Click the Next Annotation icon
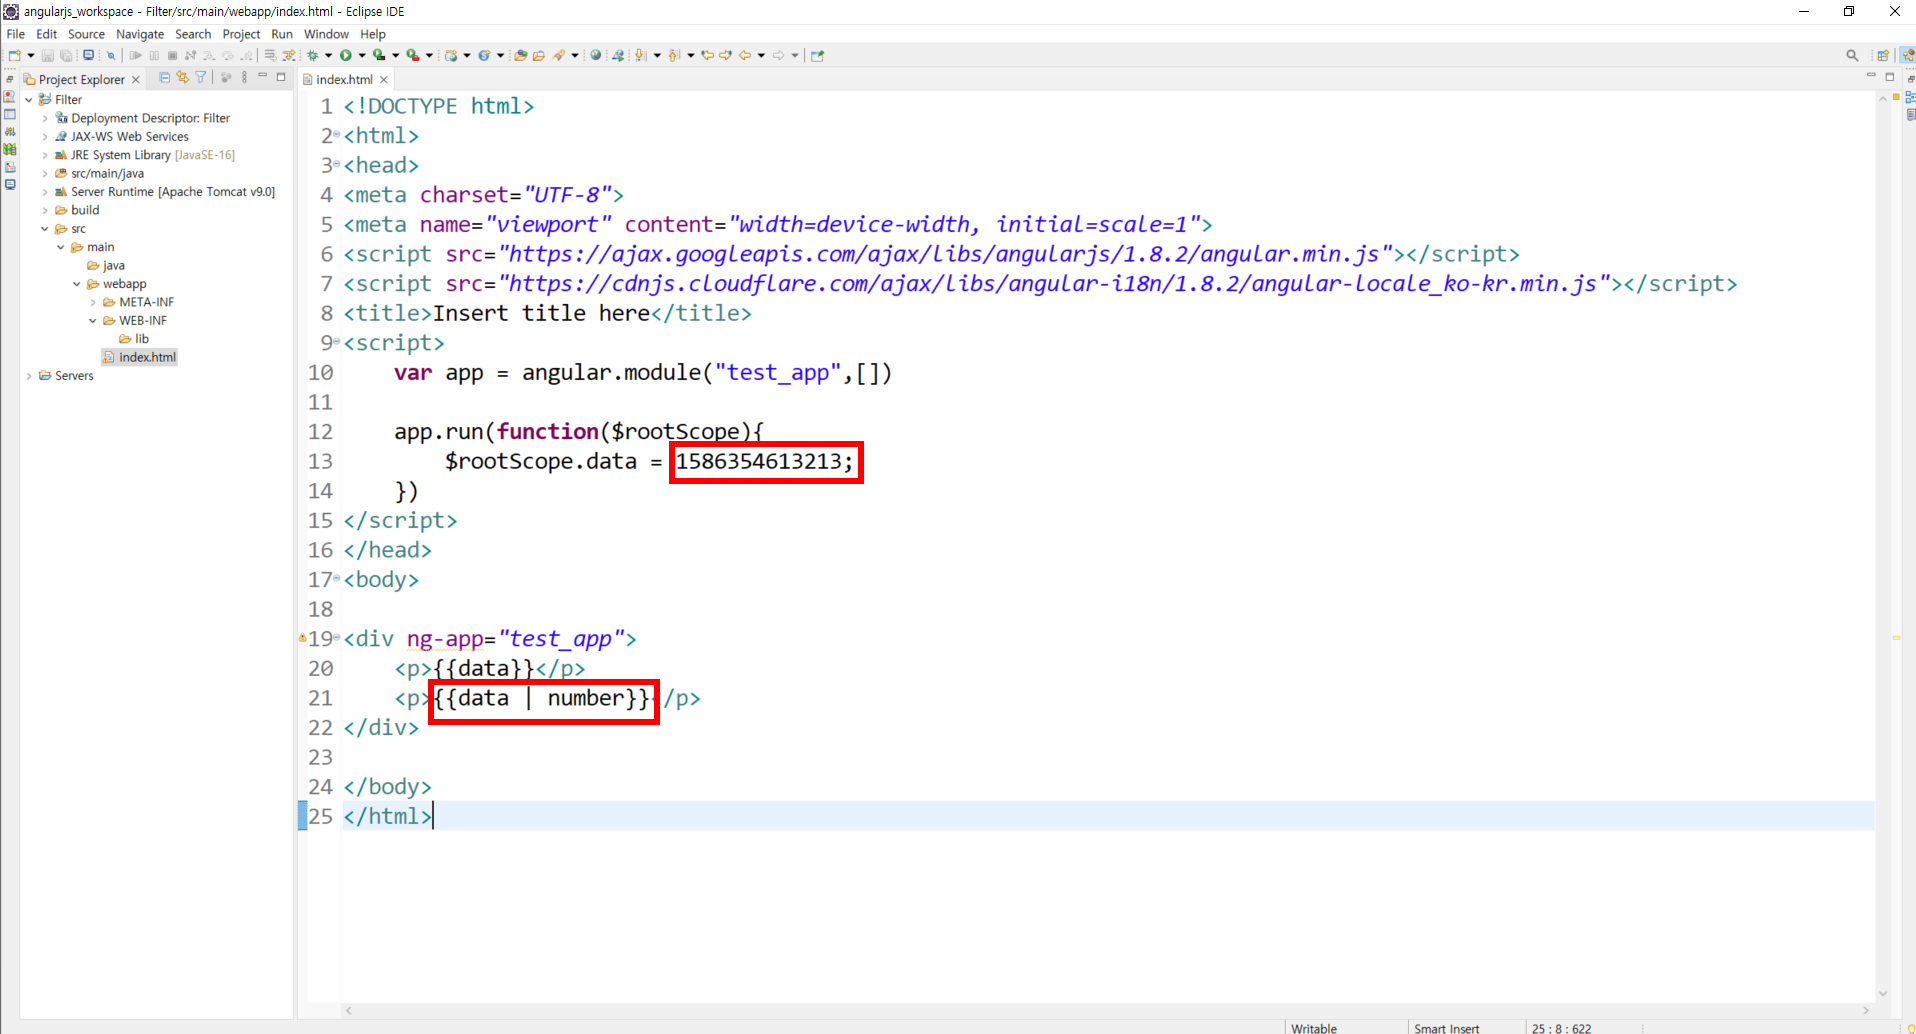The width and height of the screenshot is (1916, 1034). pyautogui.click(x=640, y=55)
